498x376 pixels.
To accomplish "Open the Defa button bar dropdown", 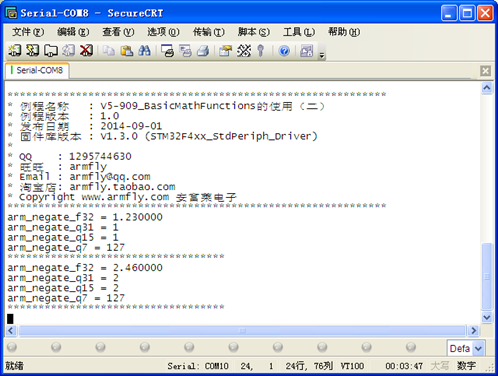I will pyautogui.click(x=479, y=349).
